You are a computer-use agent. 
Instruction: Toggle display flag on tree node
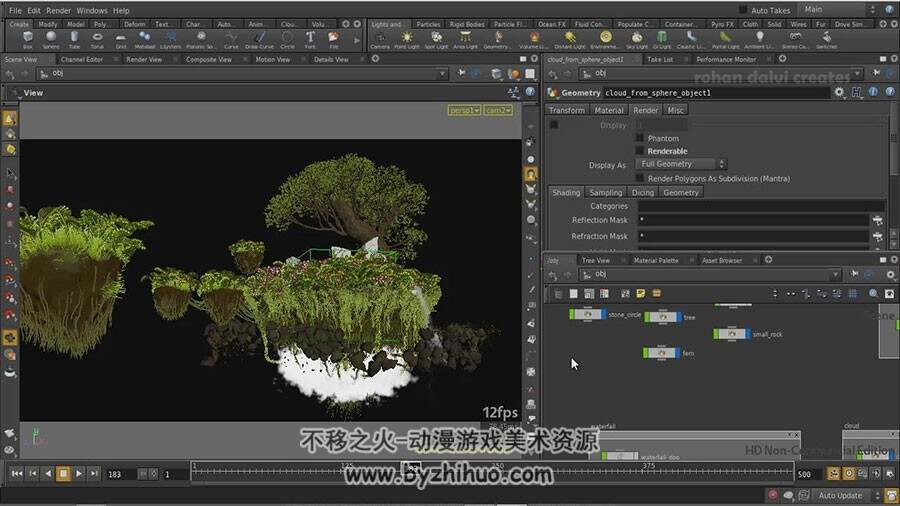click(x=679, y=317)
